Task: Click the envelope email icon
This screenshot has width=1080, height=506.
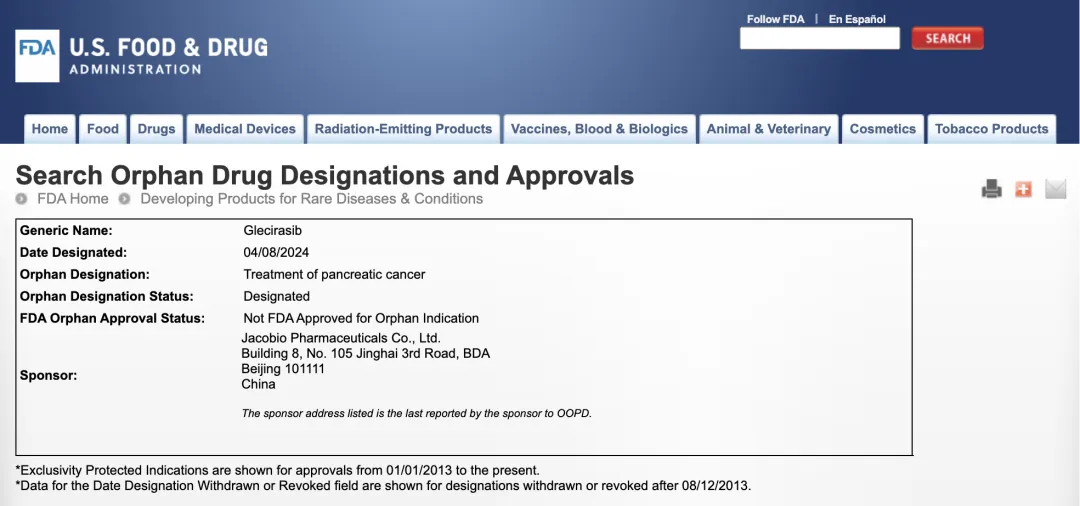Action: coord(1055,189)
